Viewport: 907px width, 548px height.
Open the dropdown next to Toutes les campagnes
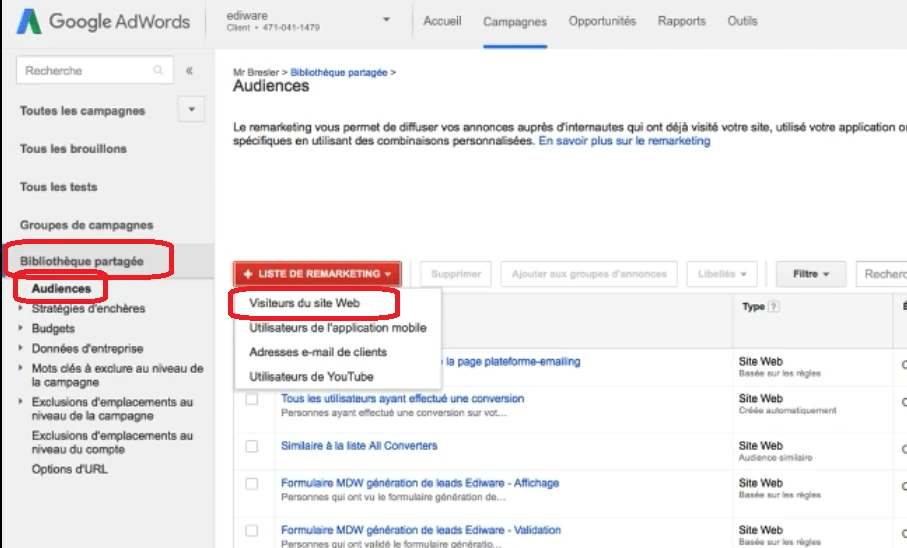[190, 110]
